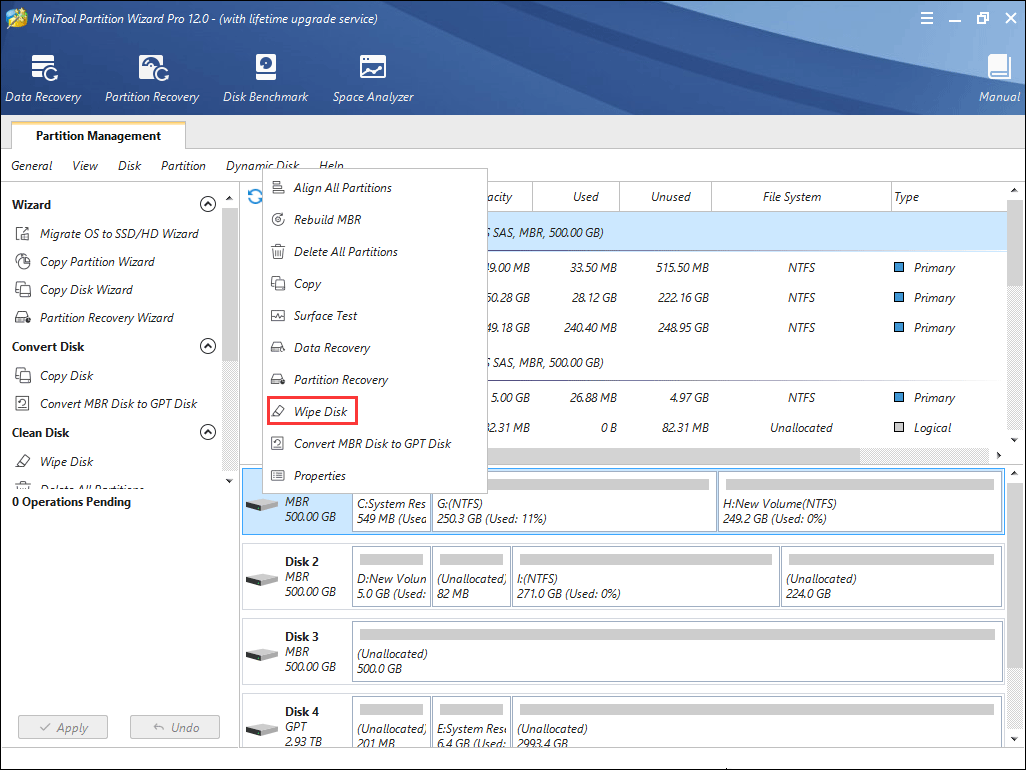The image size is (1026, 770).
Task: Click the File System column header
Action: 791,197
